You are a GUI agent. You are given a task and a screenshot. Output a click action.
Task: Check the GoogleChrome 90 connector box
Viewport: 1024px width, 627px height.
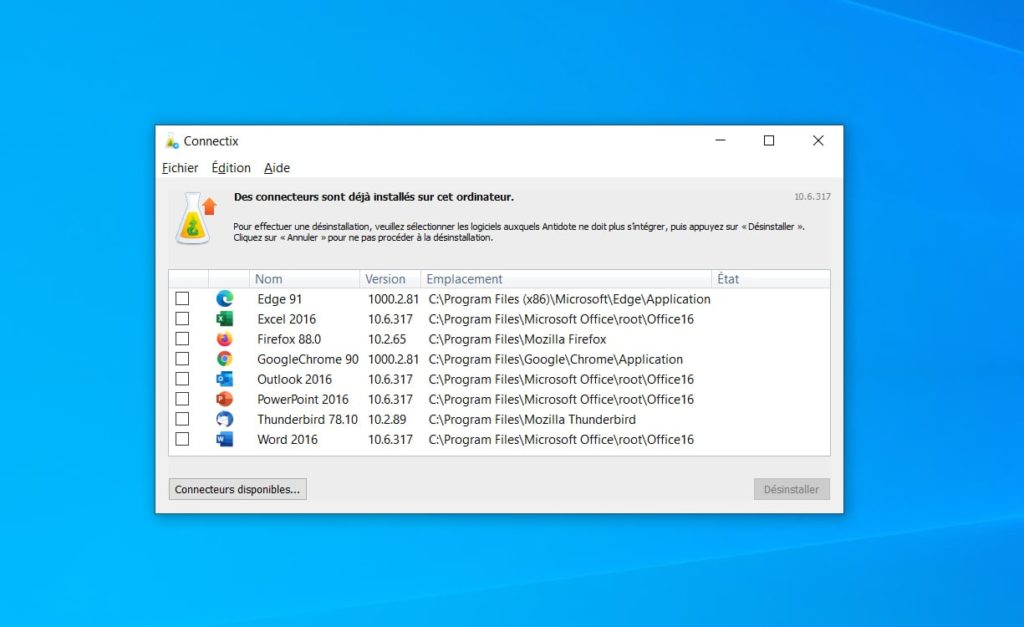(182, 359)
